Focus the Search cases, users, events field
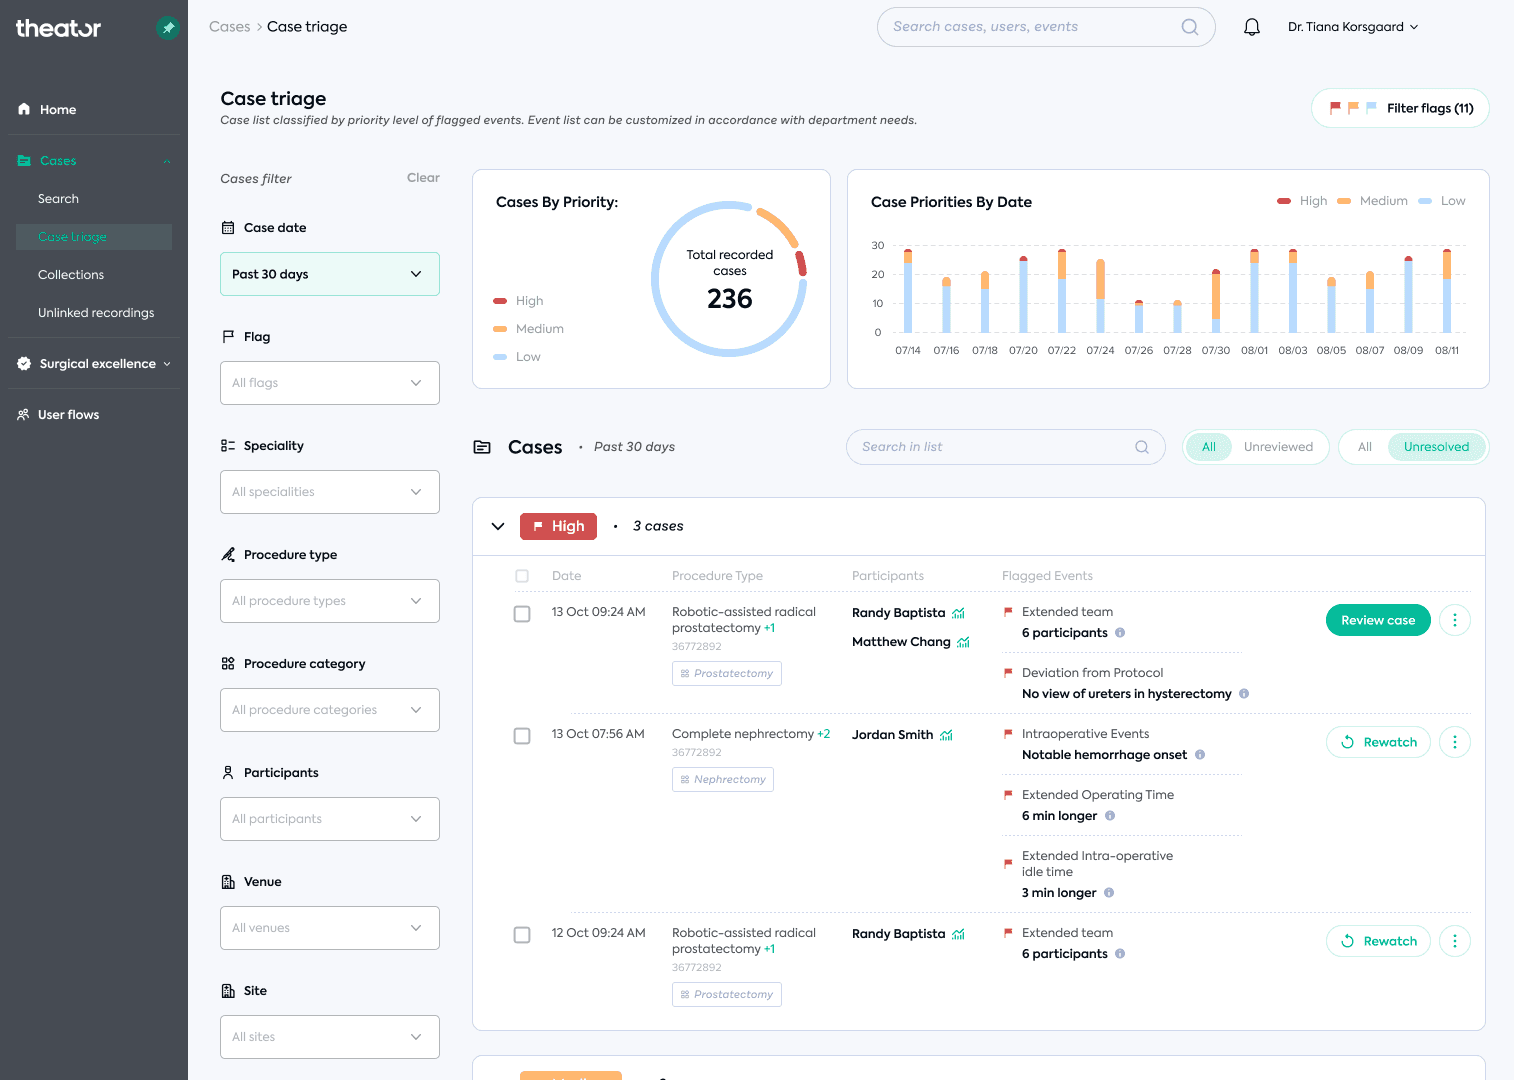The image size is (1514, 1080). pos(1046,27)
